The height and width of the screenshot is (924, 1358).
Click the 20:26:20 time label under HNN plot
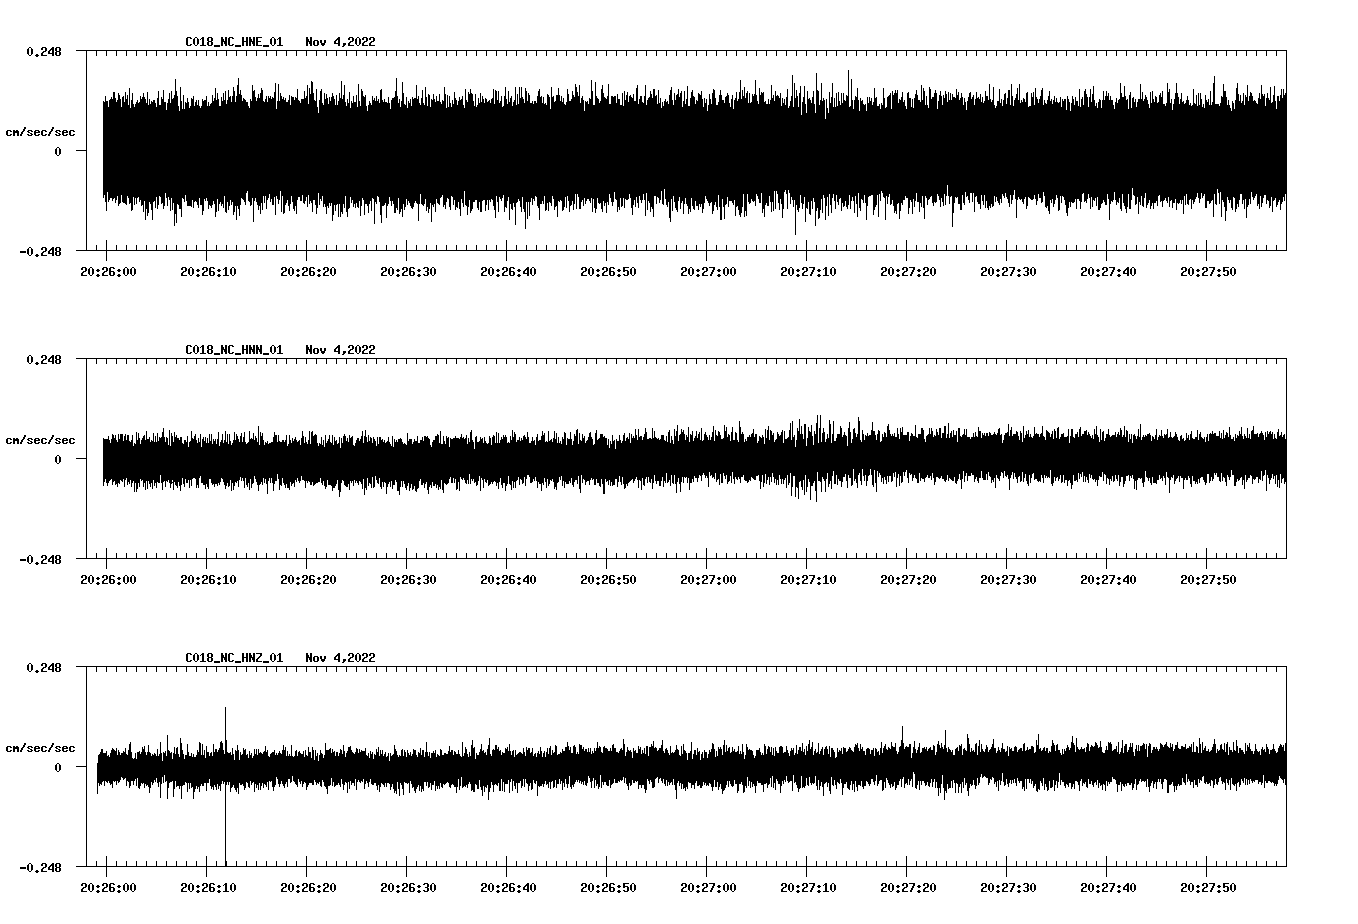[308, 580]
